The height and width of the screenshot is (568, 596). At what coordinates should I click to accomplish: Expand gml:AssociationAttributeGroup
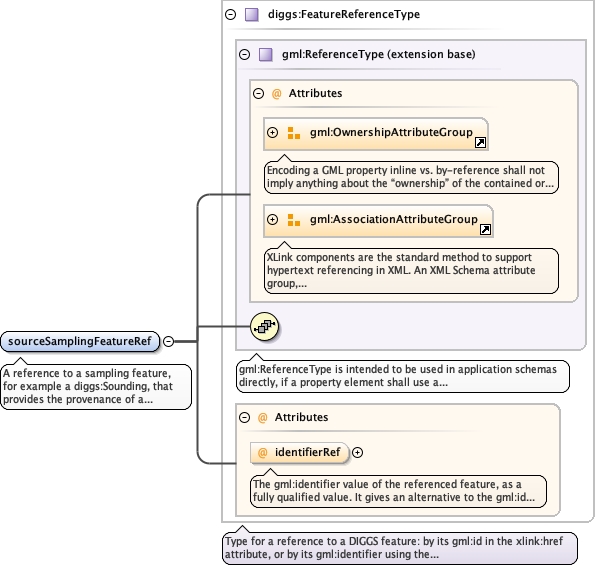[x=272, y=219]
